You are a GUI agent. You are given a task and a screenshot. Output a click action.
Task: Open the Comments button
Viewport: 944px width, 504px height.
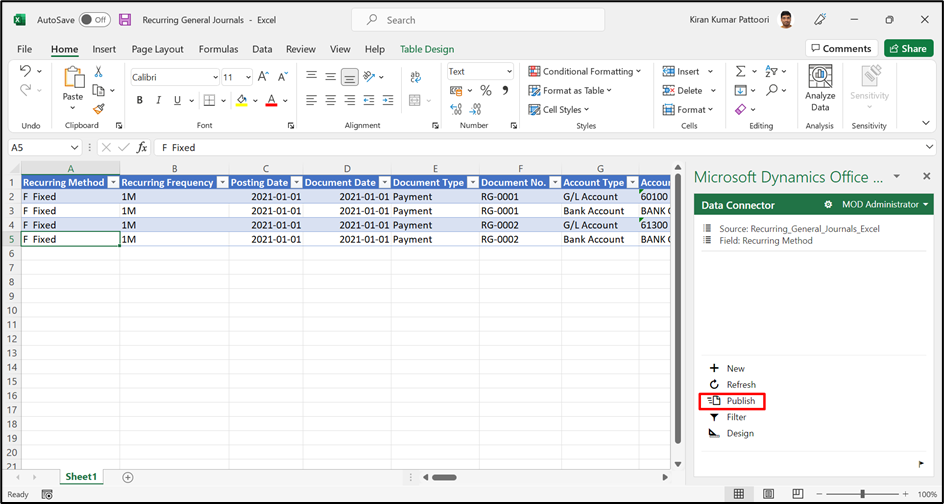(841, 49)
